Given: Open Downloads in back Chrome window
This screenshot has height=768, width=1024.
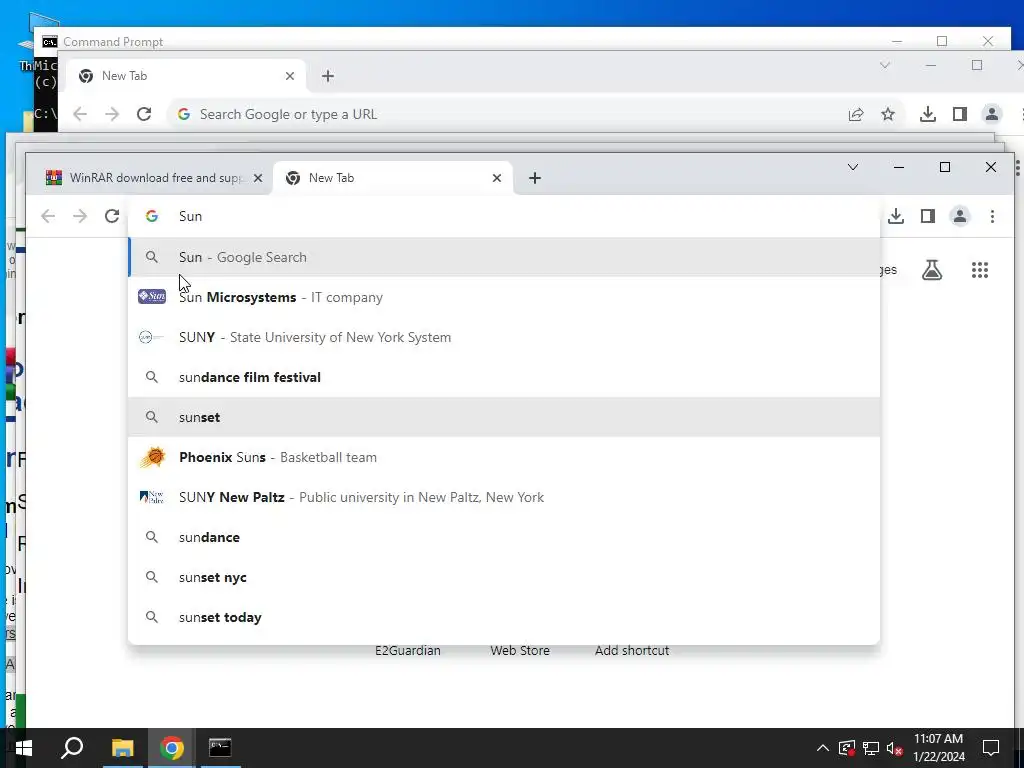Looking at the screenshot, I should click(x=927, y=114).
